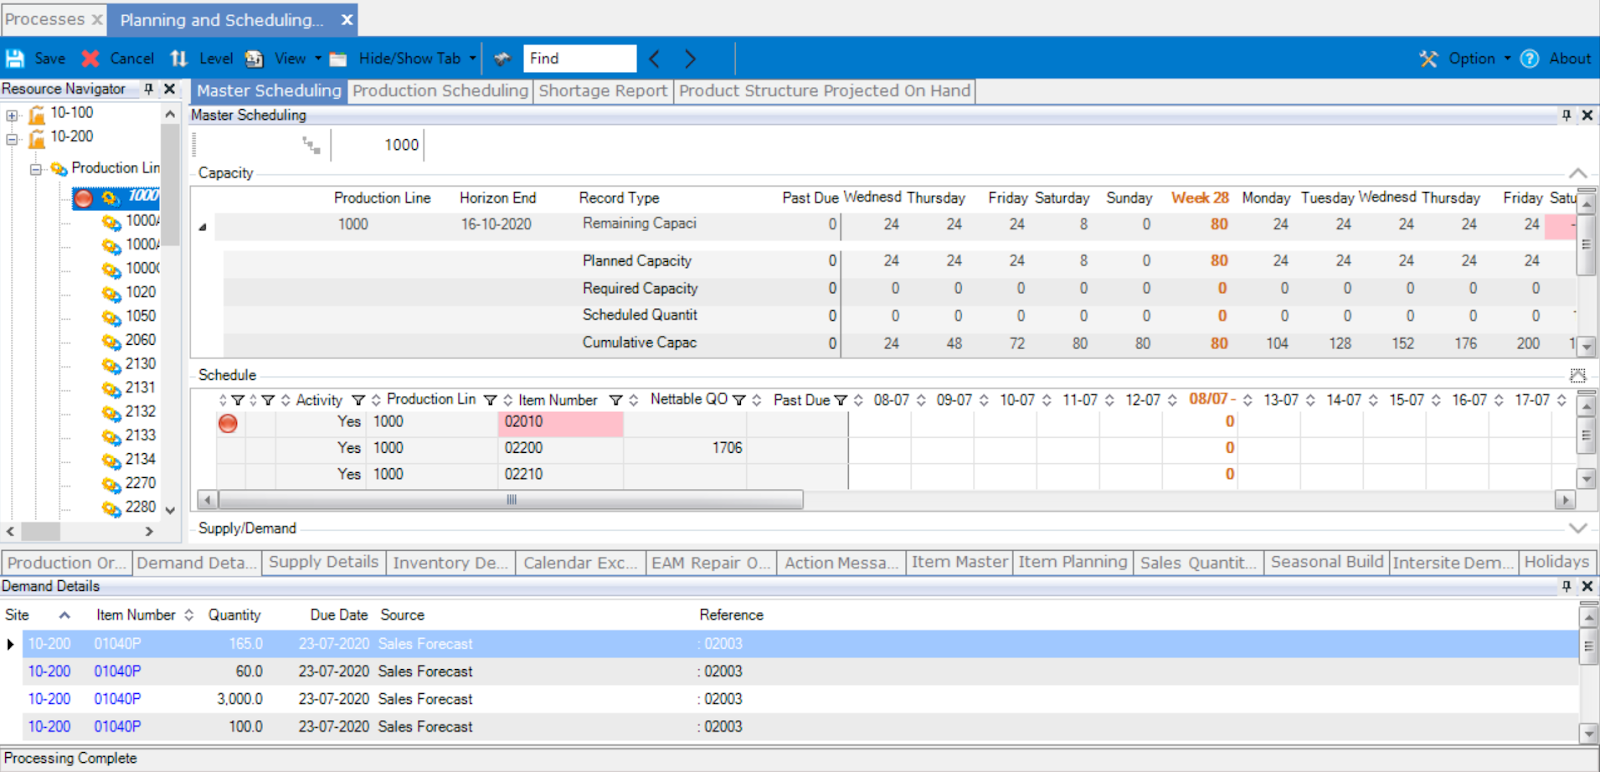Click the binoculars search icon beside Find
Viewport: 1600px width, 772px height.
[503, 59]
